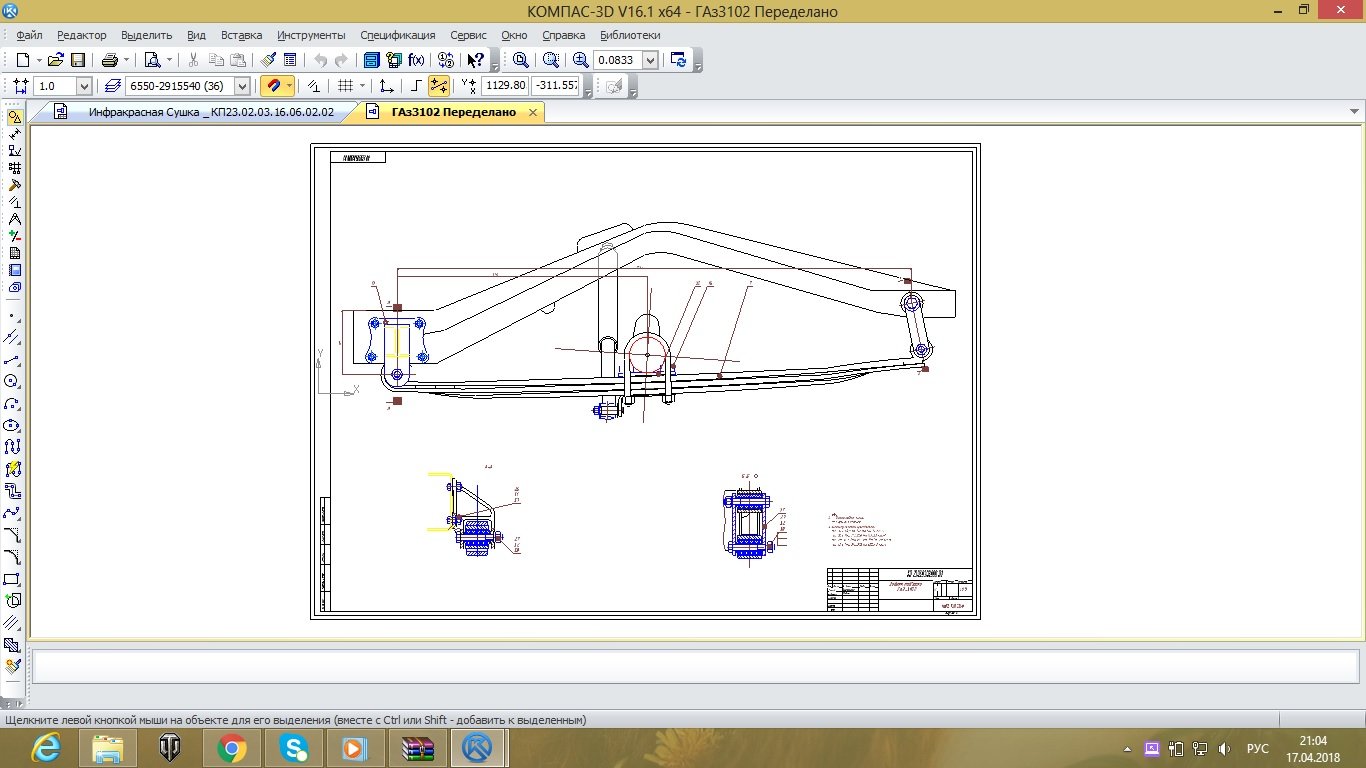This screenshot has width=1366, height=768.
Task: Open the Редактор menu
Action: [81, 35]
